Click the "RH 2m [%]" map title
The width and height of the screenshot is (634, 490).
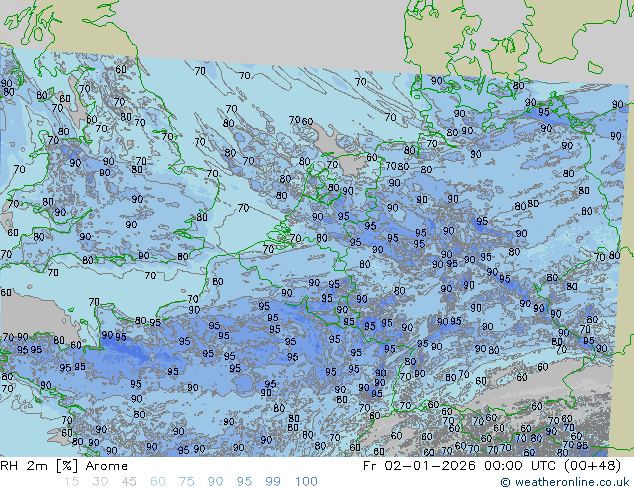coord(39,466)
